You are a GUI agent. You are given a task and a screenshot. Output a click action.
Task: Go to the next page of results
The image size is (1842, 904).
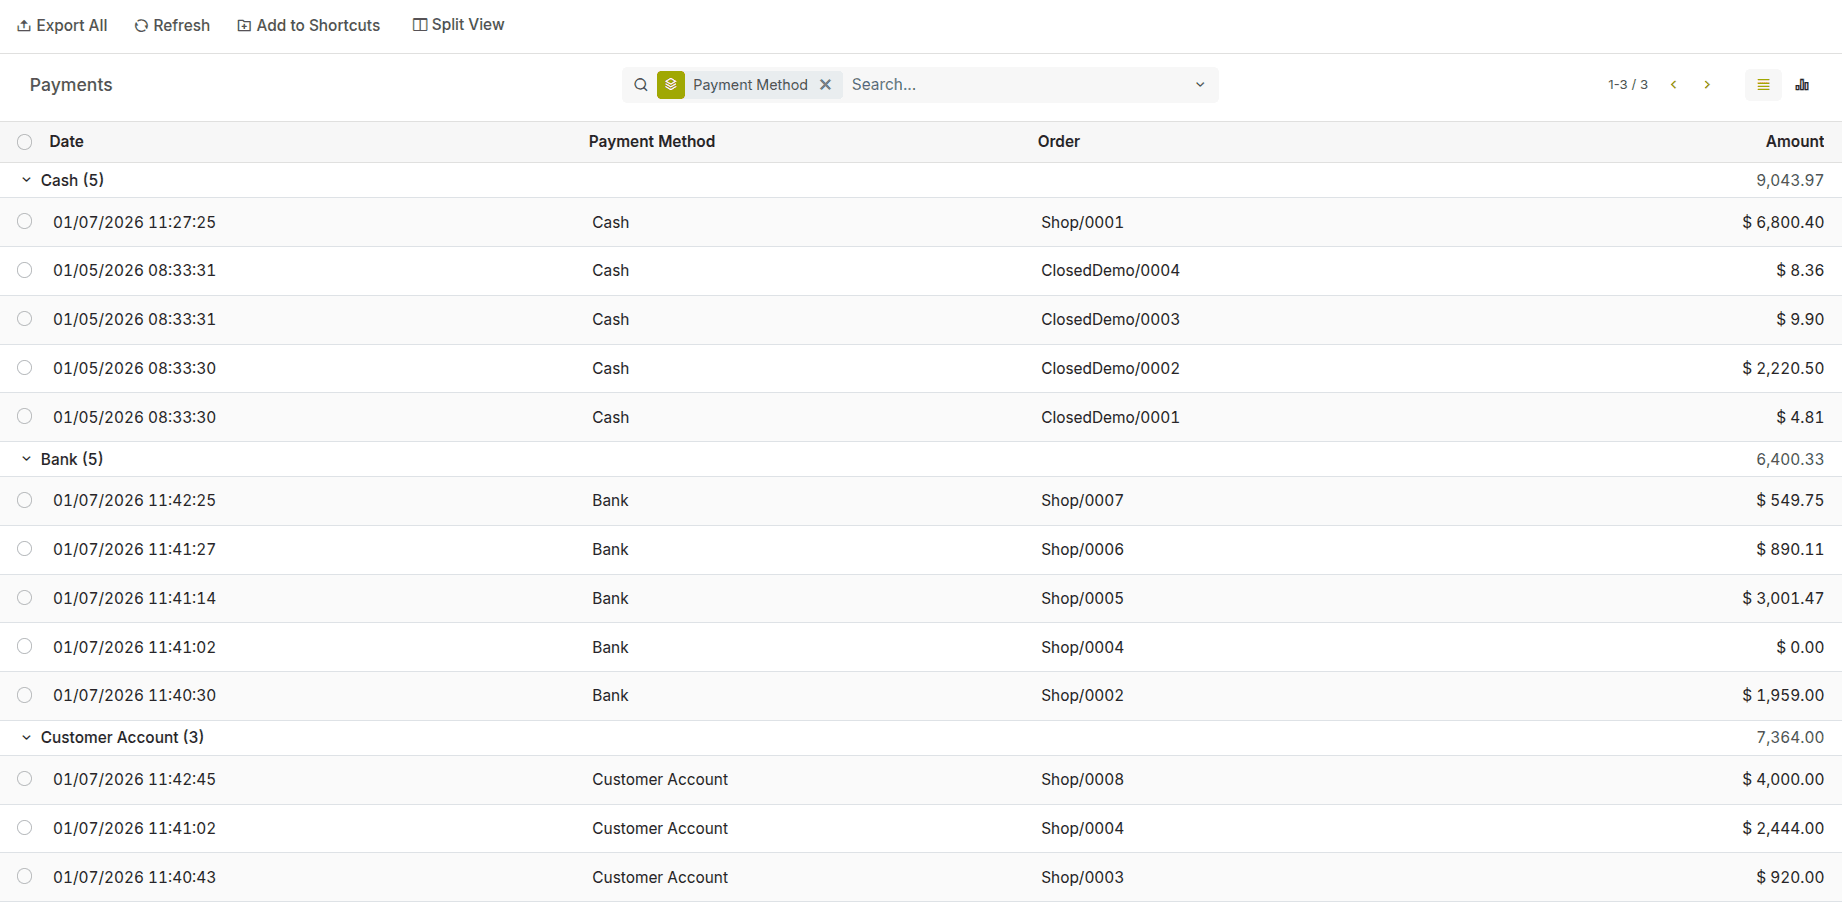pos(1707,85)
